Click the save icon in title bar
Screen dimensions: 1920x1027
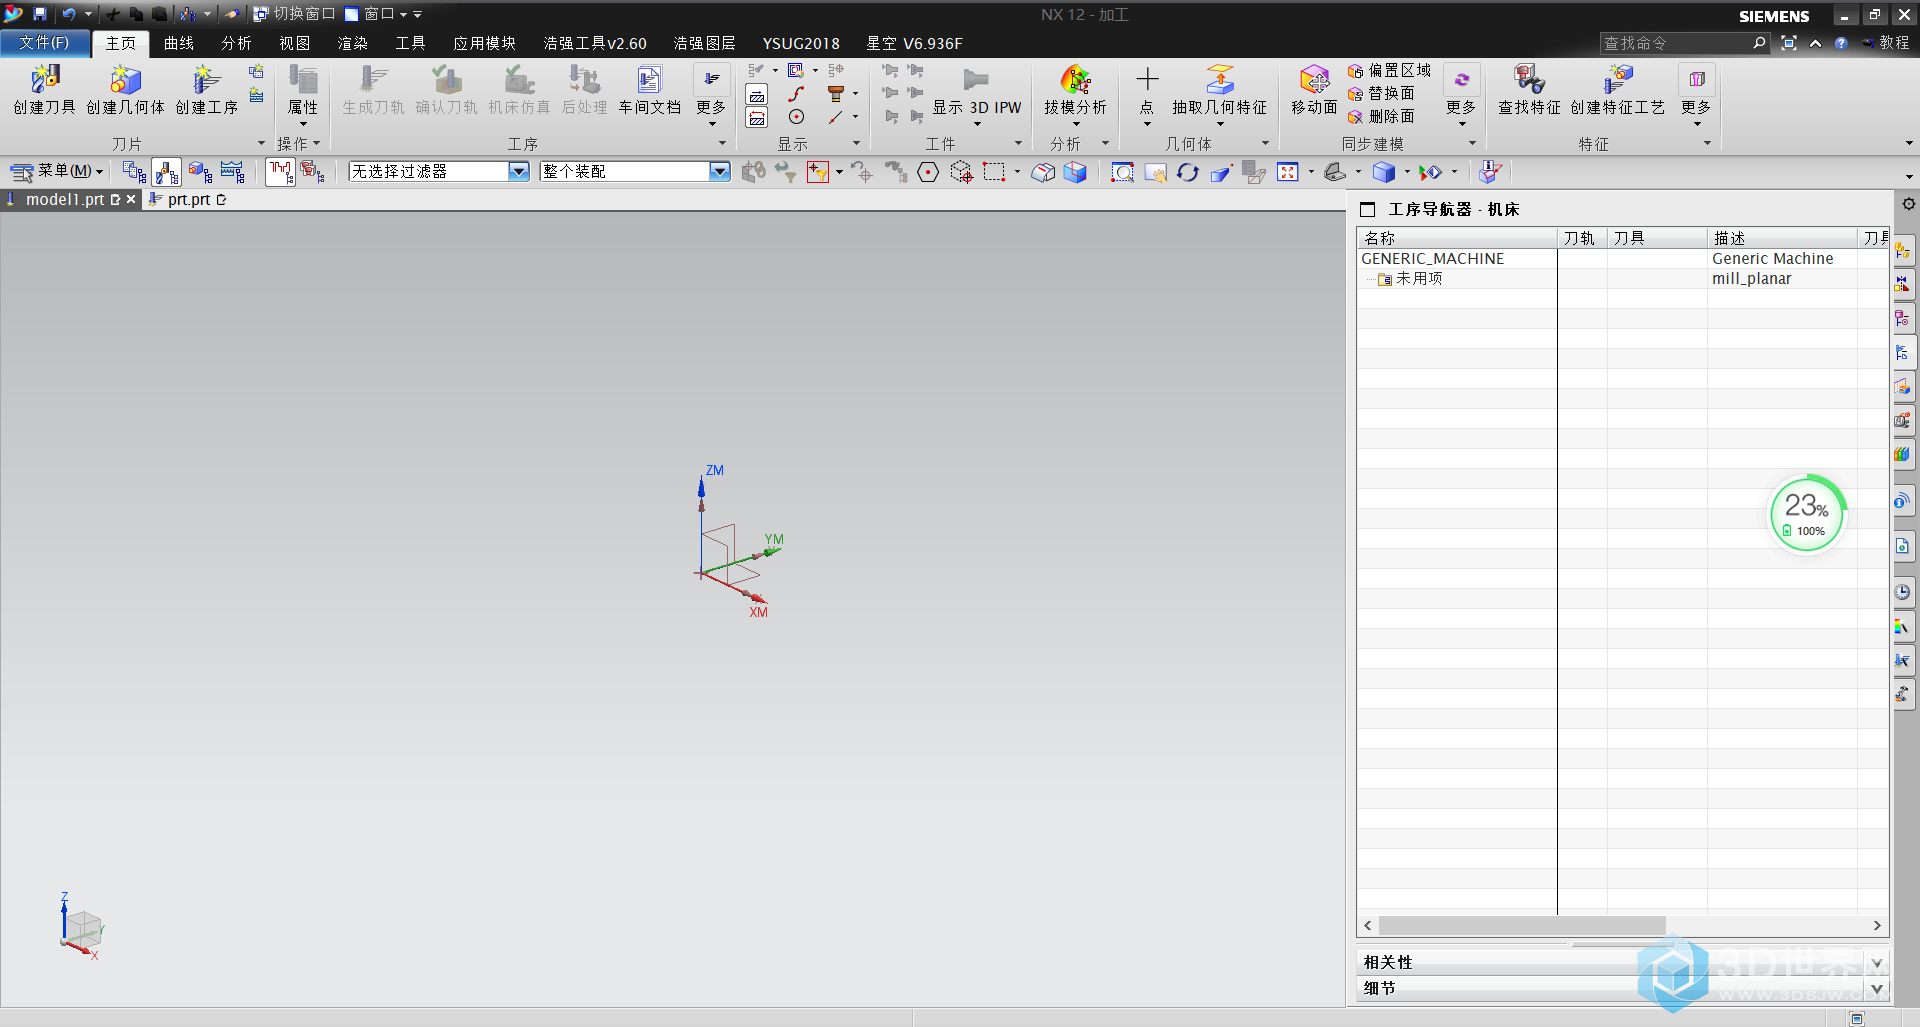[40, 14]
